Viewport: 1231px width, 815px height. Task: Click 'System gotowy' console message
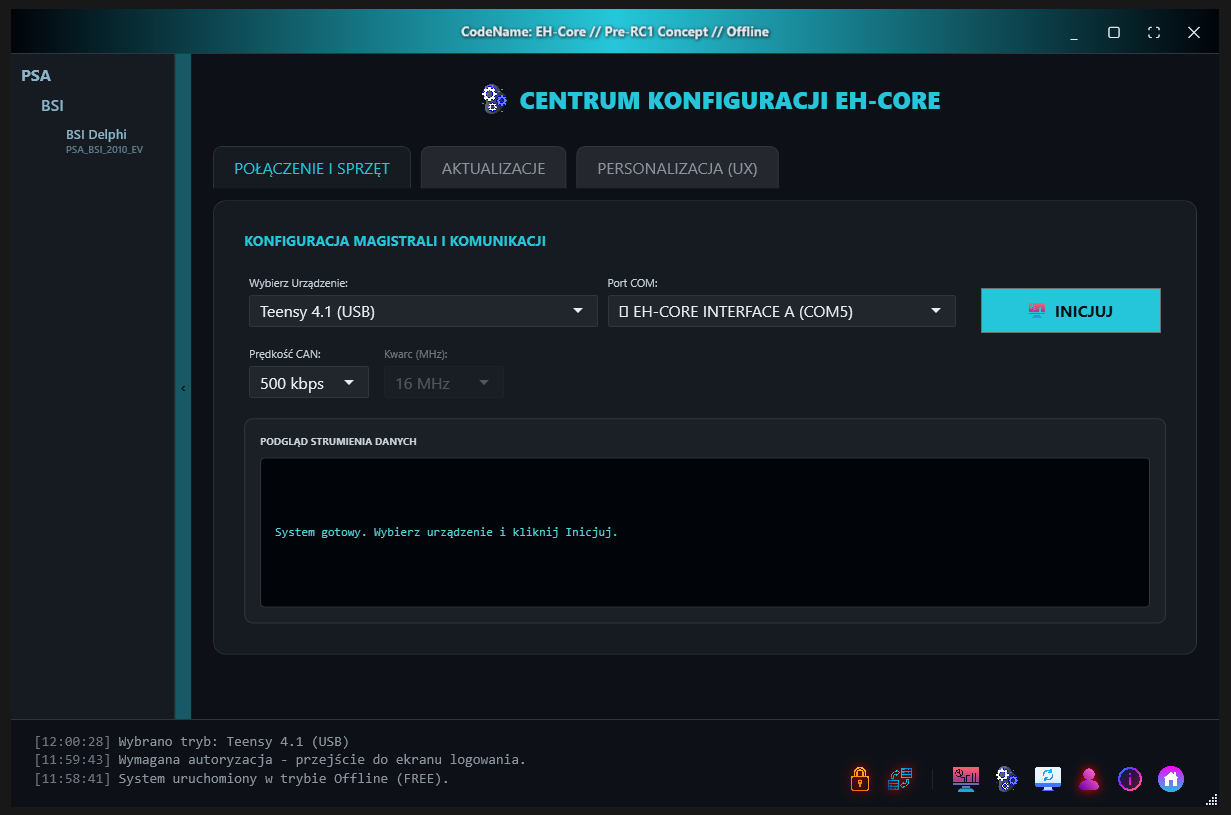446,532
